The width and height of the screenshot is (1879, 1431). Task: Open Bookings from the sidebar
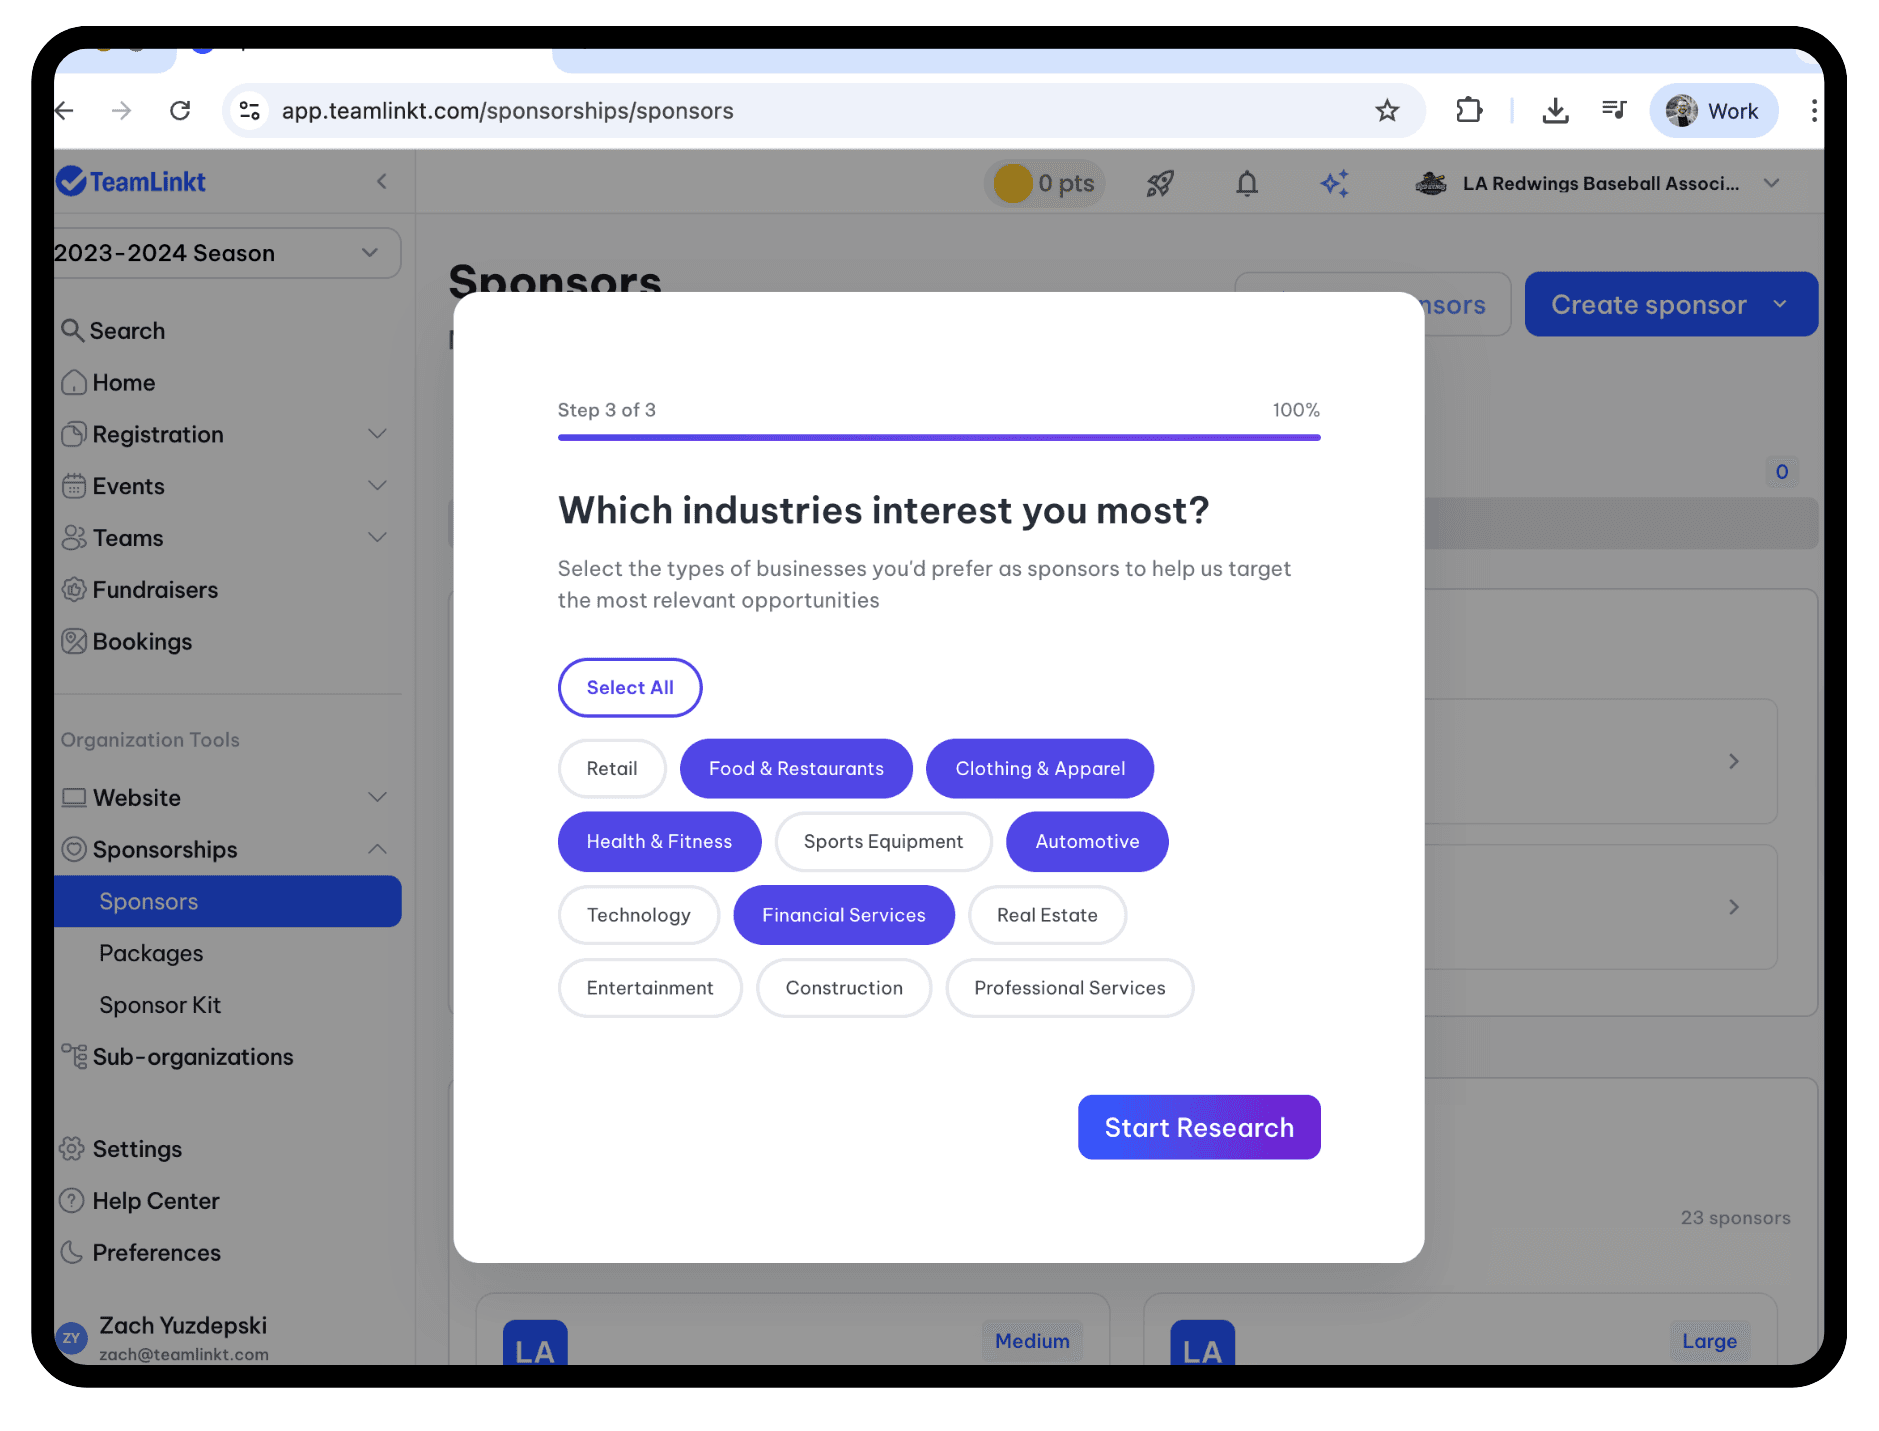(142, 641)
